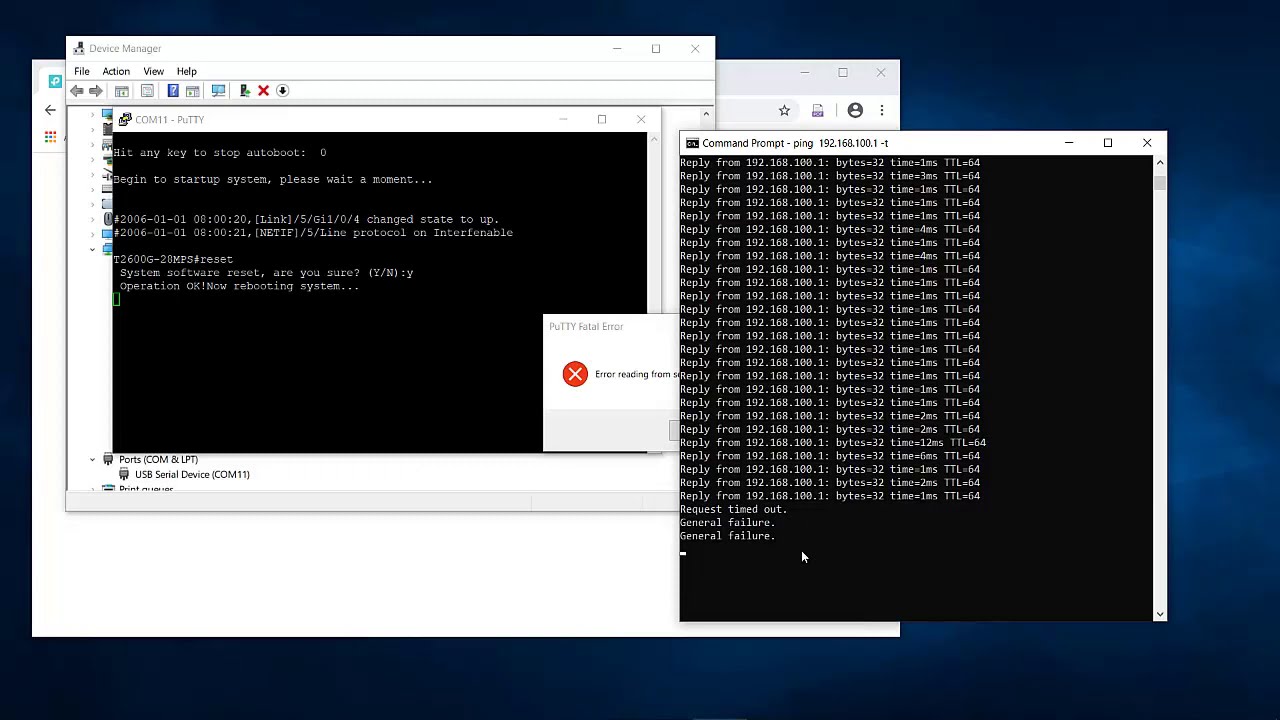The image size is (1280, 720).
Task: Open View menu in Device Manager
Action: click(153, 71)
